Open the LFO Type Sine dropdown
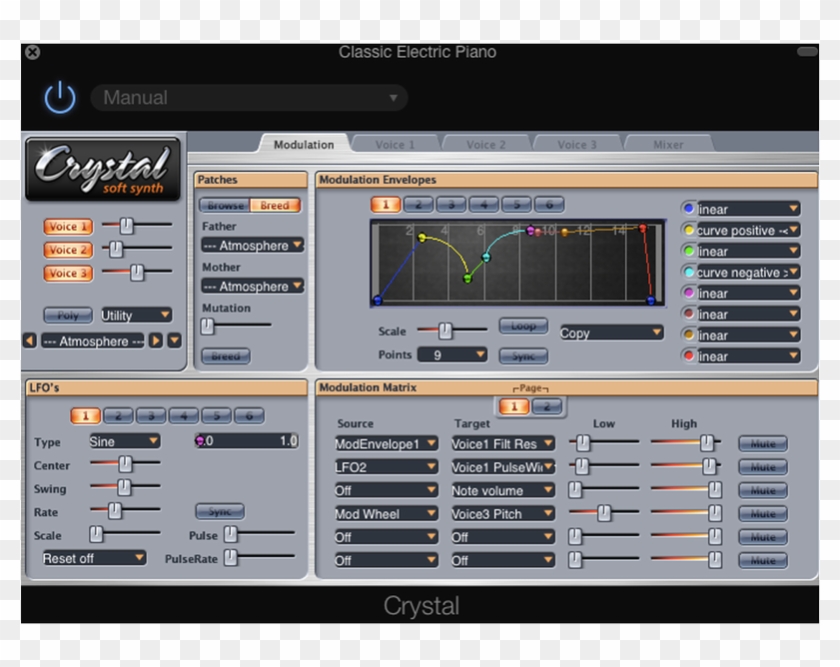This screenshot has height=667, width=840. click(x=124, y=441)
